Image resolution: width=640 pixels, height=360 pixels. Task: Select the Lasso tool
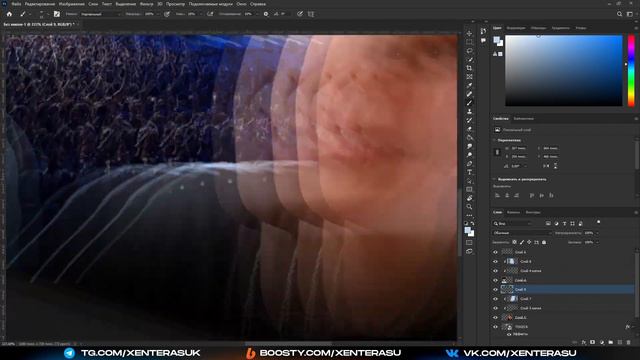tap(469, 51)
